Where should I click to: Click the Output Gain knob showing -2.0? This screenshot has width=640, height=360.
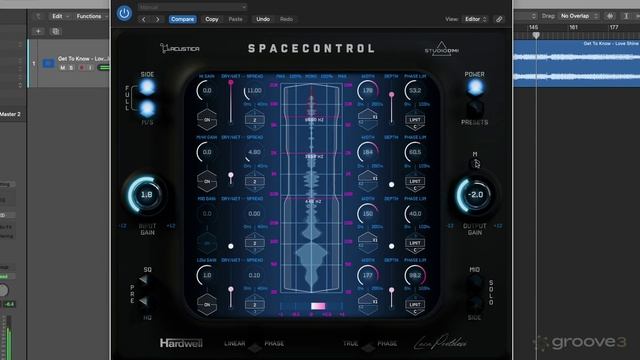[475, 195]
